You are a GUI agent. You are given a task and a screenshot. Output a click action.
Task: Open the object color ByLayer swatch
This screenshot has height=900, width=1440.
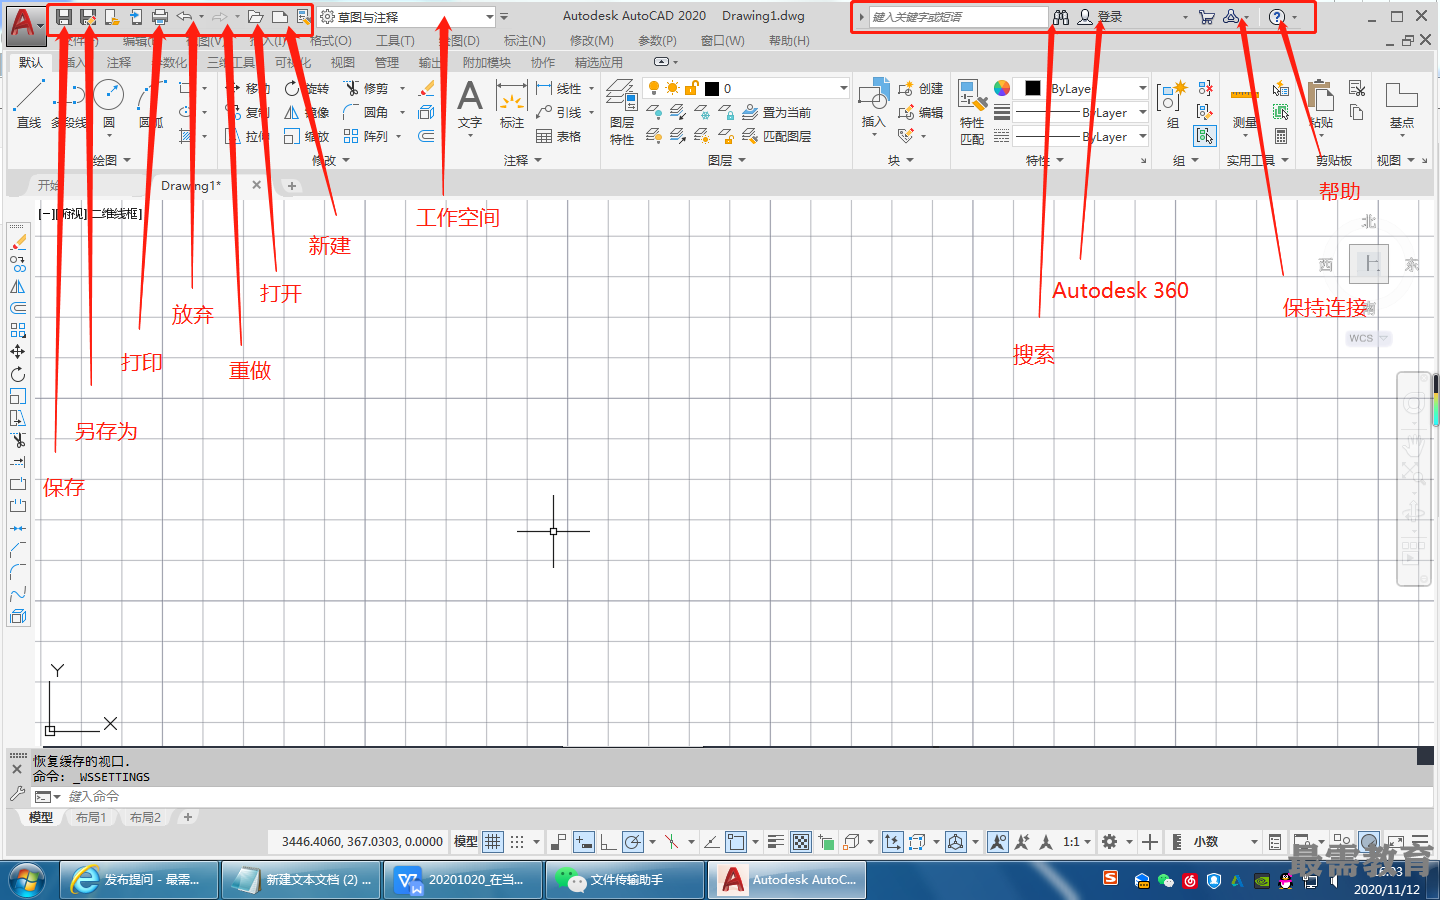1033,88
